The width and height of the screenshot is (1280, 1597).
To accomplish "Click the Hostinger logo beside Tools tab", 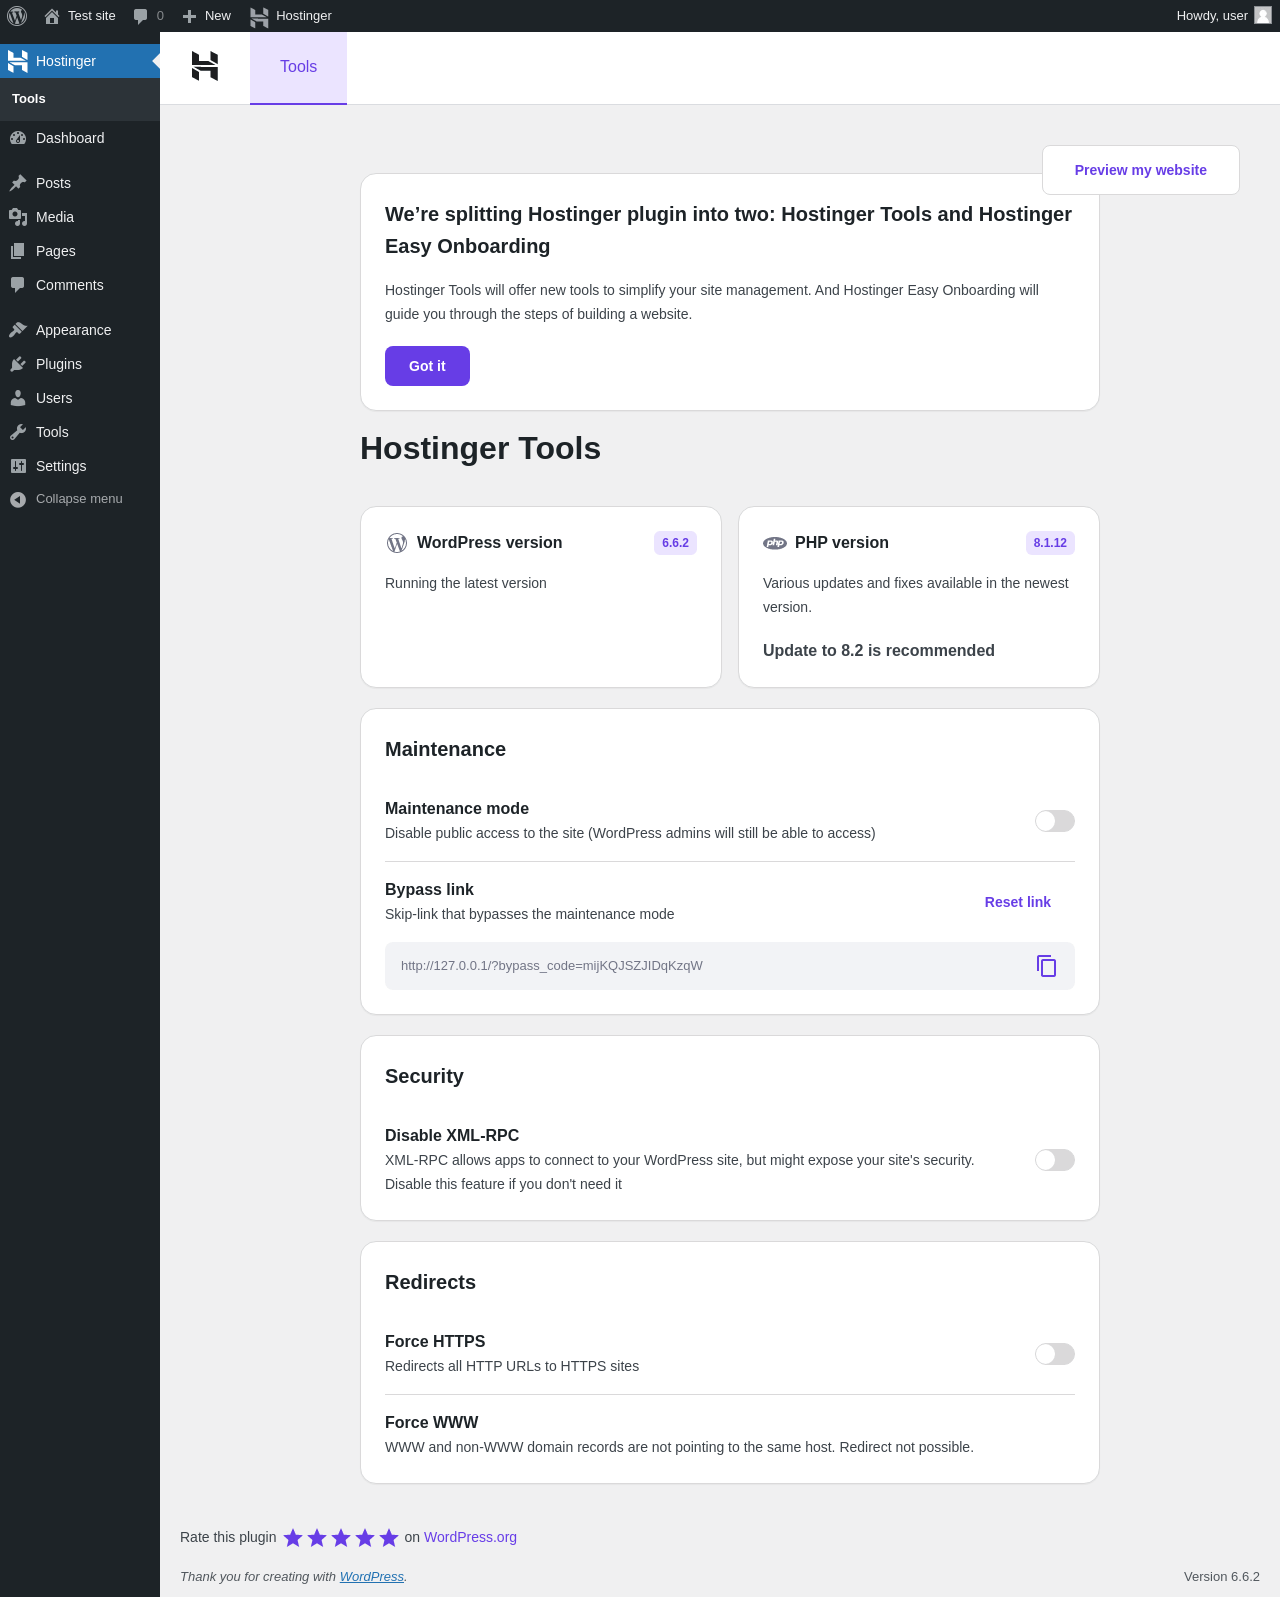I will coord(205,66).
